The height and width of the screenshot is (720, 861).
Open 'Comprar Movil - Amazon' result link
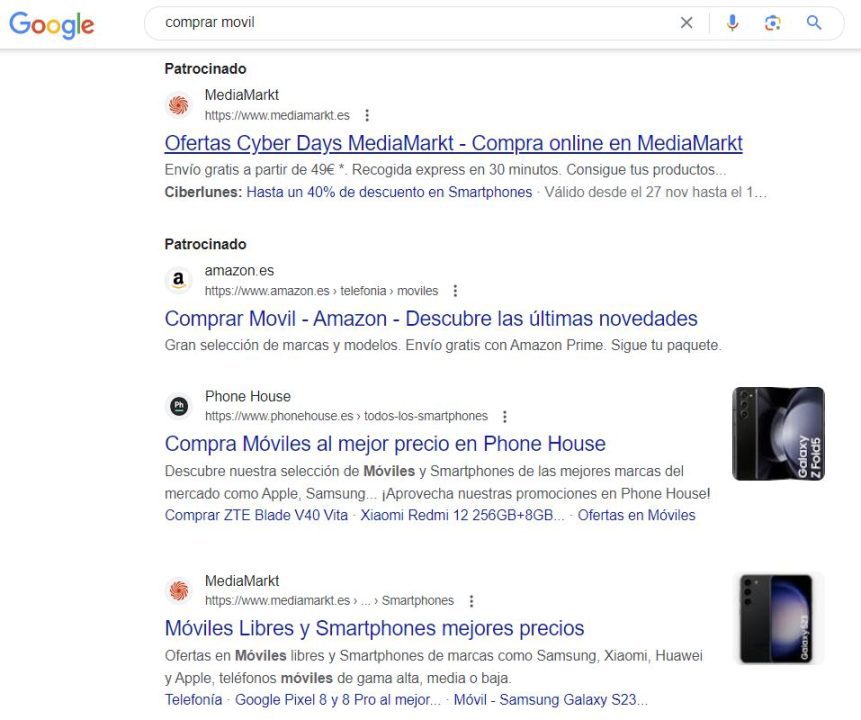point(431,319)
